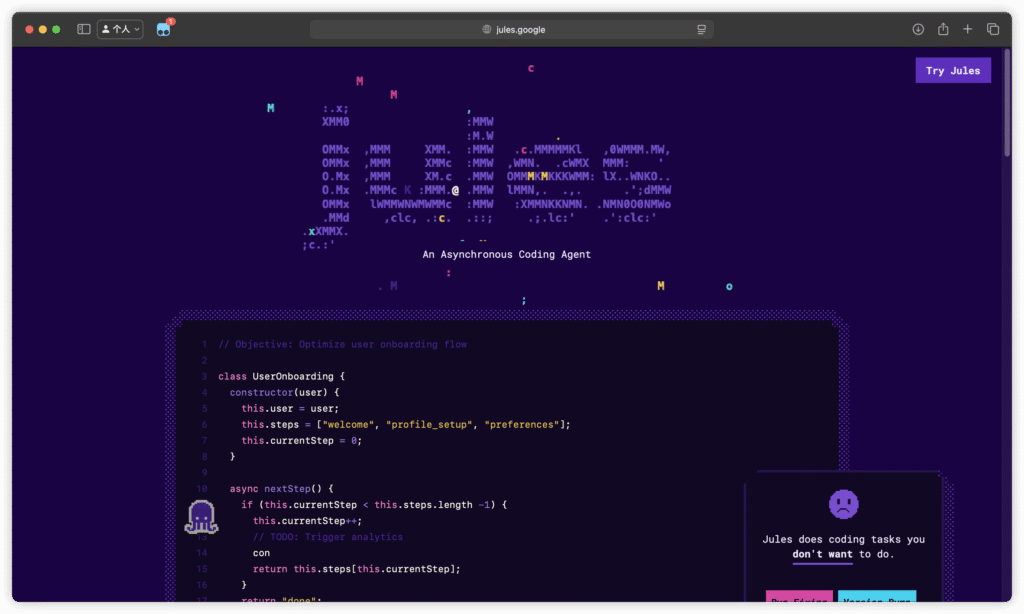The width and height of the screenshot is (1024, 614).
Task: Open the 个人 profile dropdown
Action: tap(120, 29)
